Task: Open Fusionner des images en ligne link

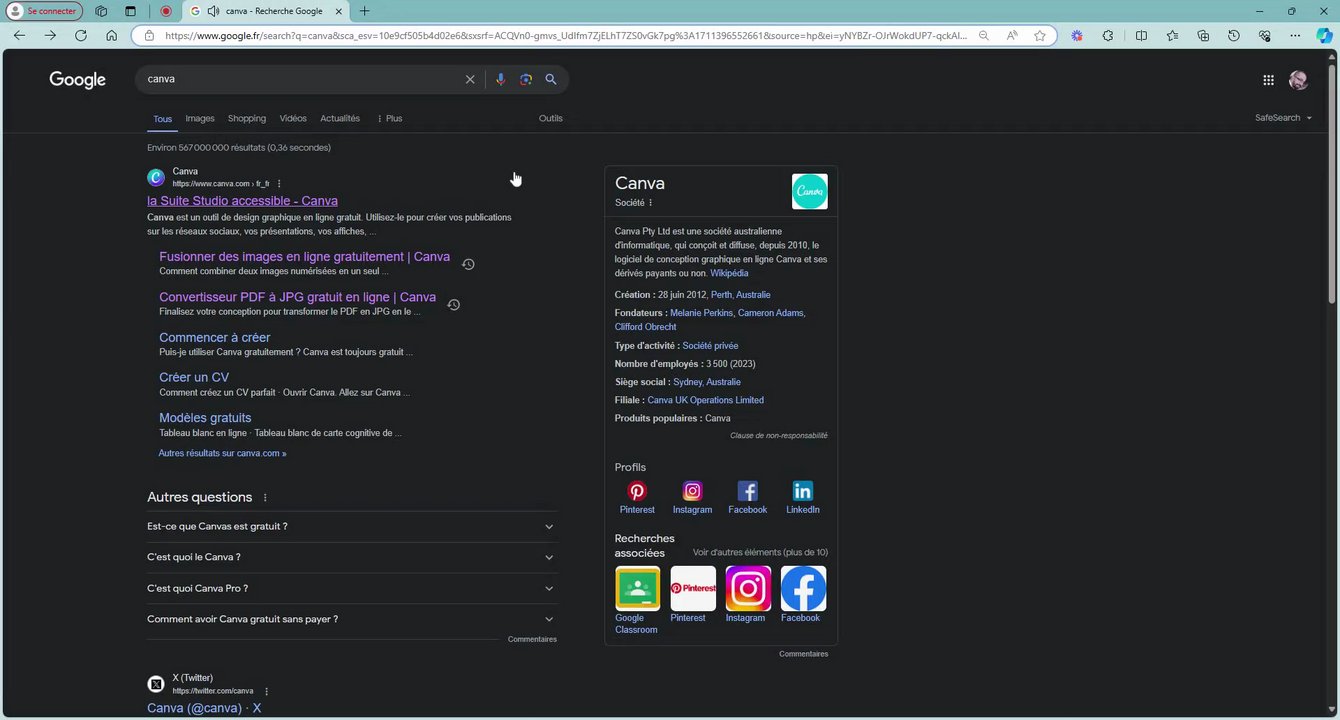Action: (x=304, y=257)
